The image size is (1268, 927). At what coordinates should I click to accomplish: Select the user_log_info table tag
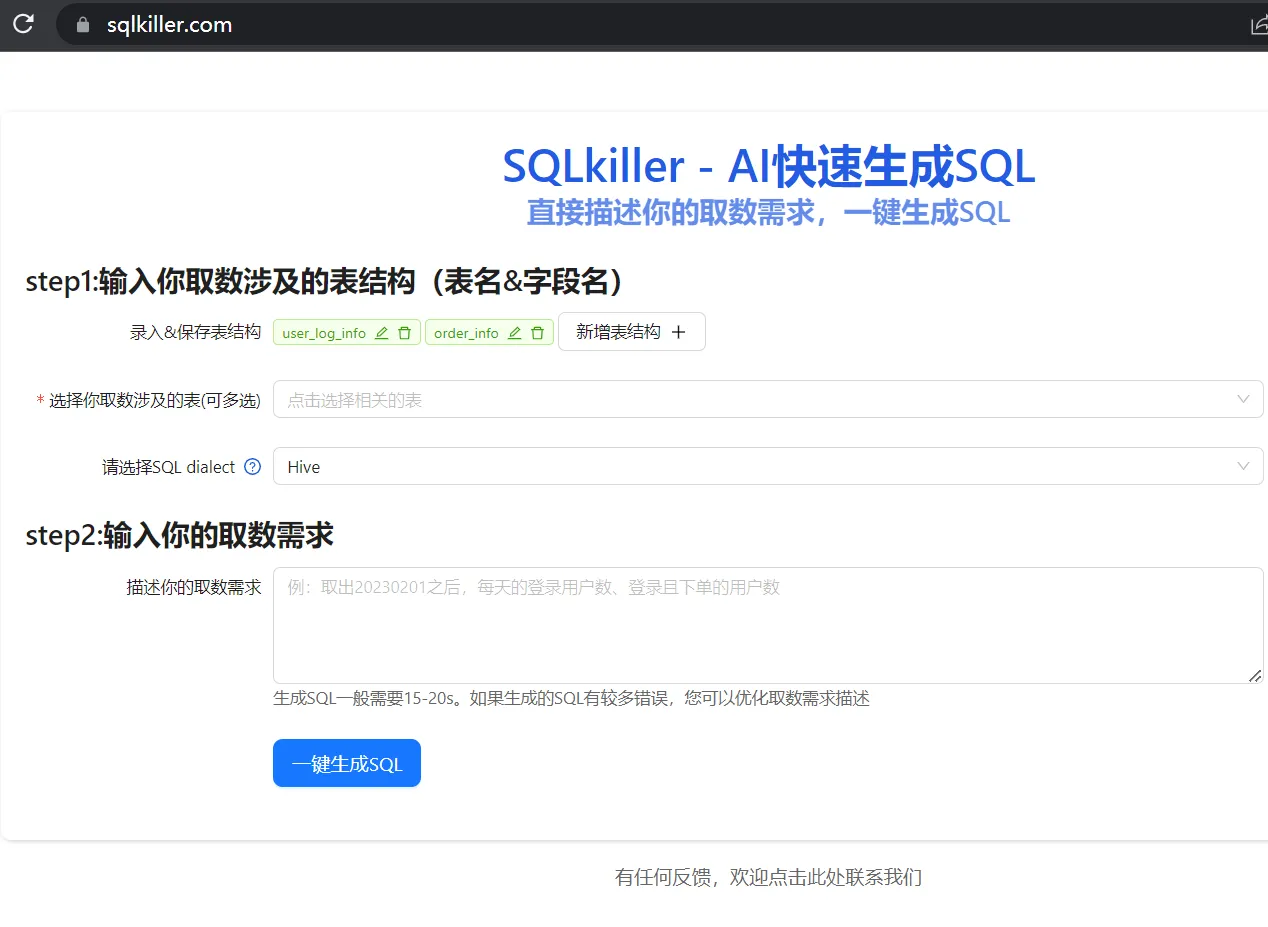(x=322, y=333)
